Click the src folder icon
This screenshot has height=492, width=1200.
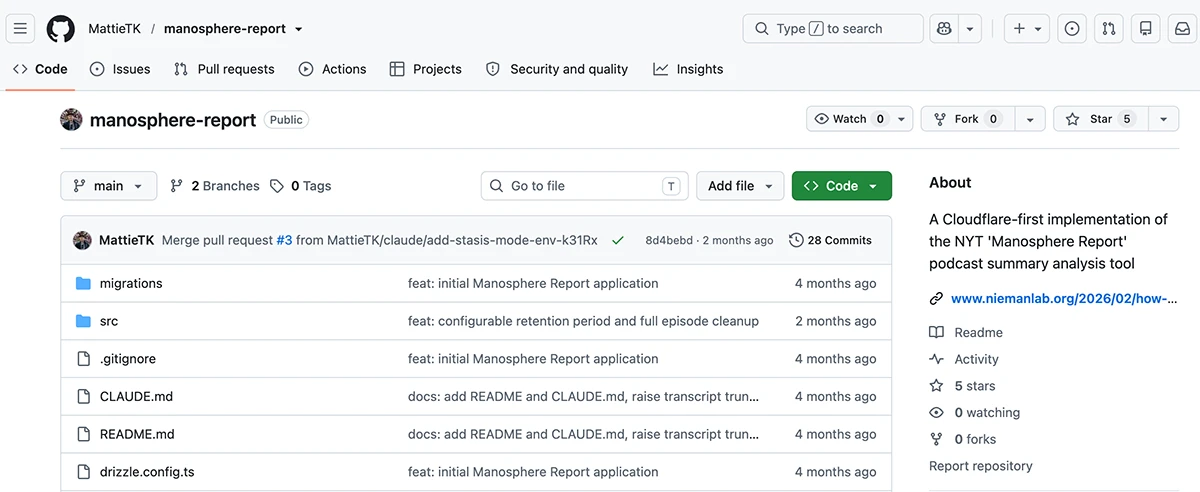pos(84,321)
